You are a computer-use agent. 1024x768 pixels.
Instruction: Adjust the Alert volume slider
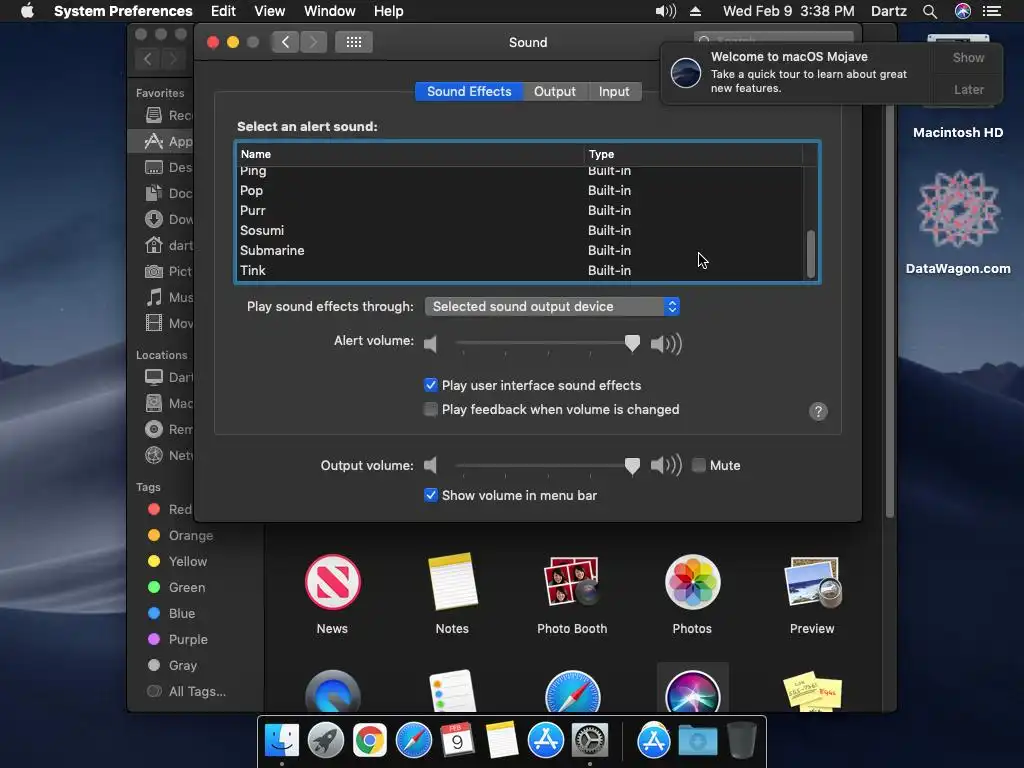click(x=632, y=343)
